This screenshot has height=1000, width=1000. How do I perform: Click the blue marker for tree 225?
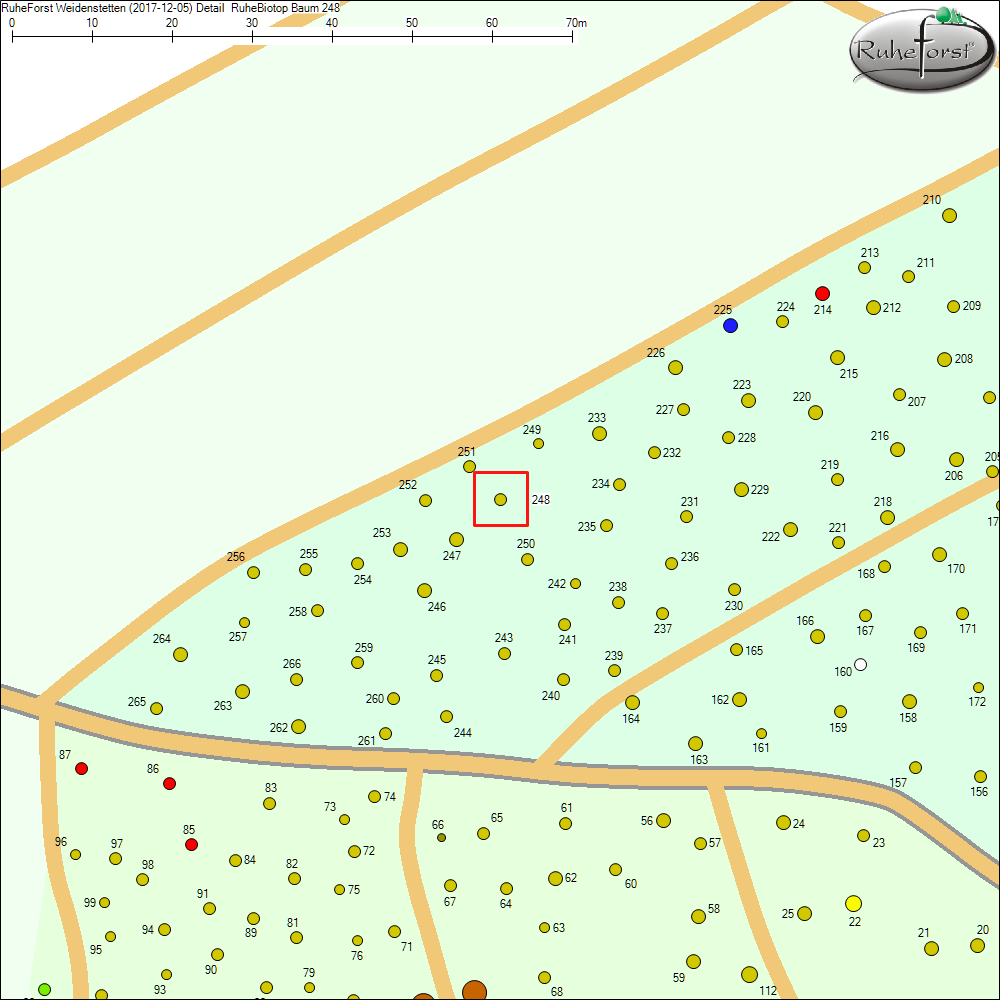[730, 325]
